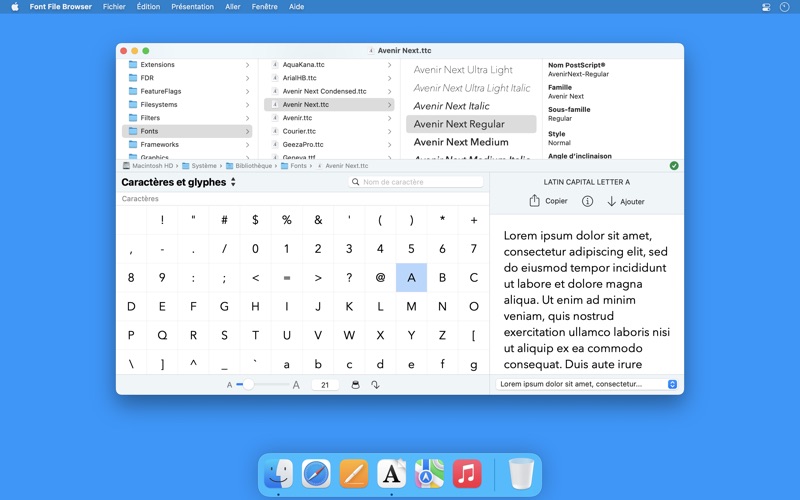Select the @ glyph cell
The image size is (800, 500).
(x=380, y=278)
